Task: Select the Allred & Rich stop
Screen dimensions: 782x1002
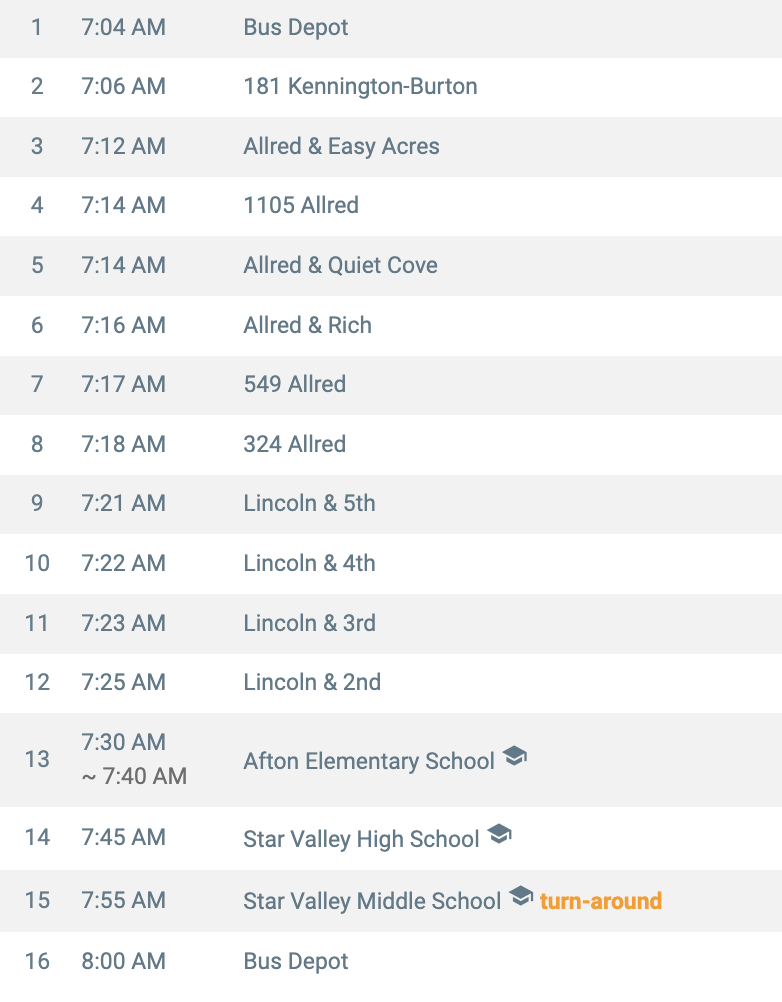Action: pos(307,326)
